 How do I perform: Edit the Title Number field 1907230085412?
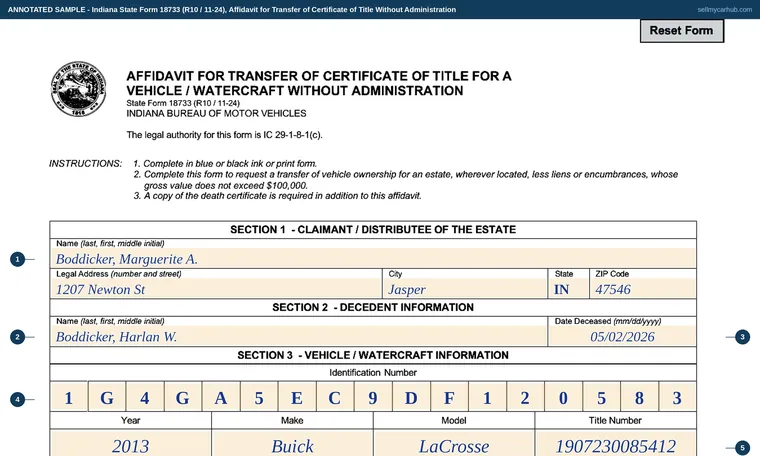click(x=616, y=443)
